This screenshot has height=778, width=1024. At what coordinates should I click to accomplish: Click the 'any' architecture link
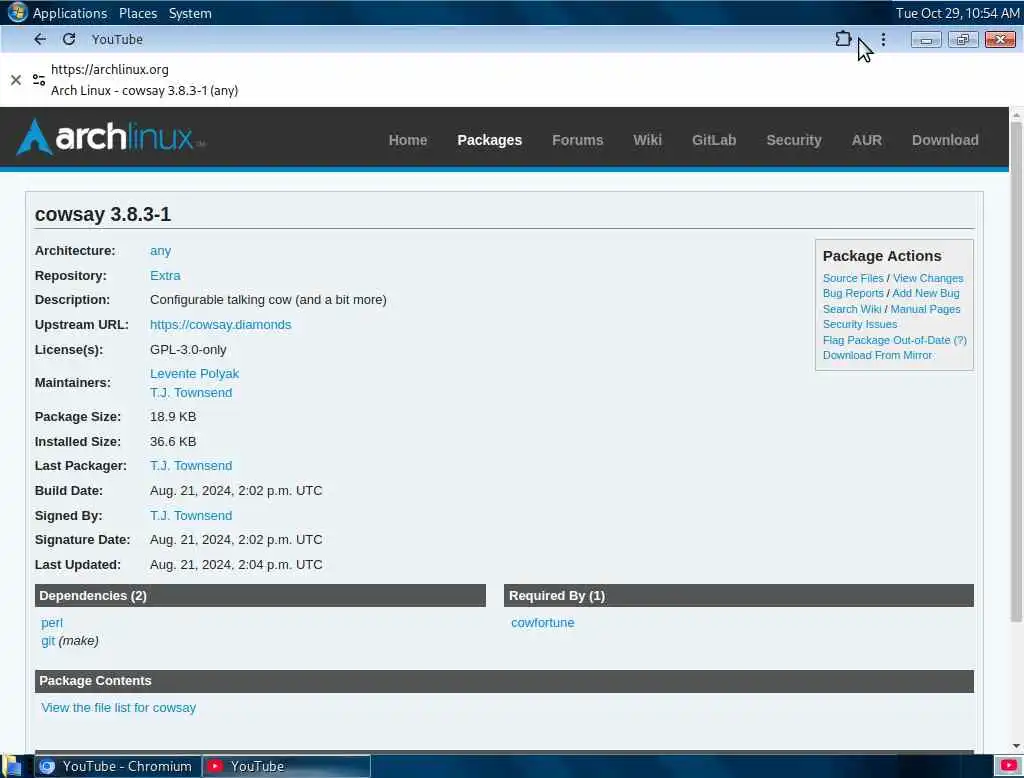[160, 251]
